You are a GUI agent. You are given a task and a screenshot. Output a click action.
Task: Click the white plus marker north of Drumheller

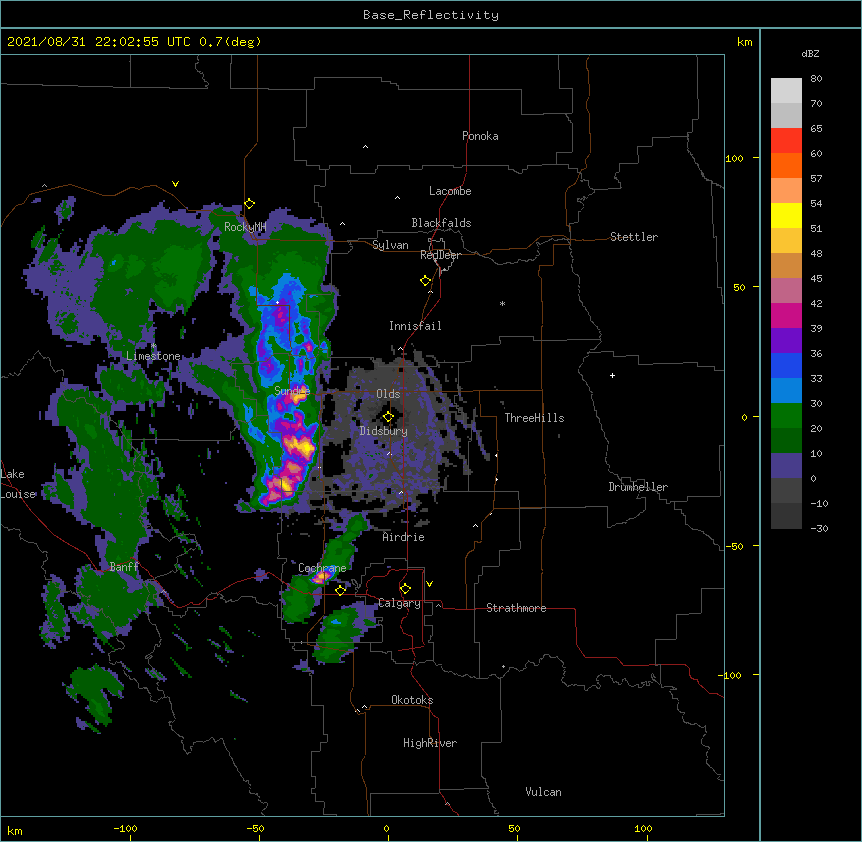pos(612,375)
